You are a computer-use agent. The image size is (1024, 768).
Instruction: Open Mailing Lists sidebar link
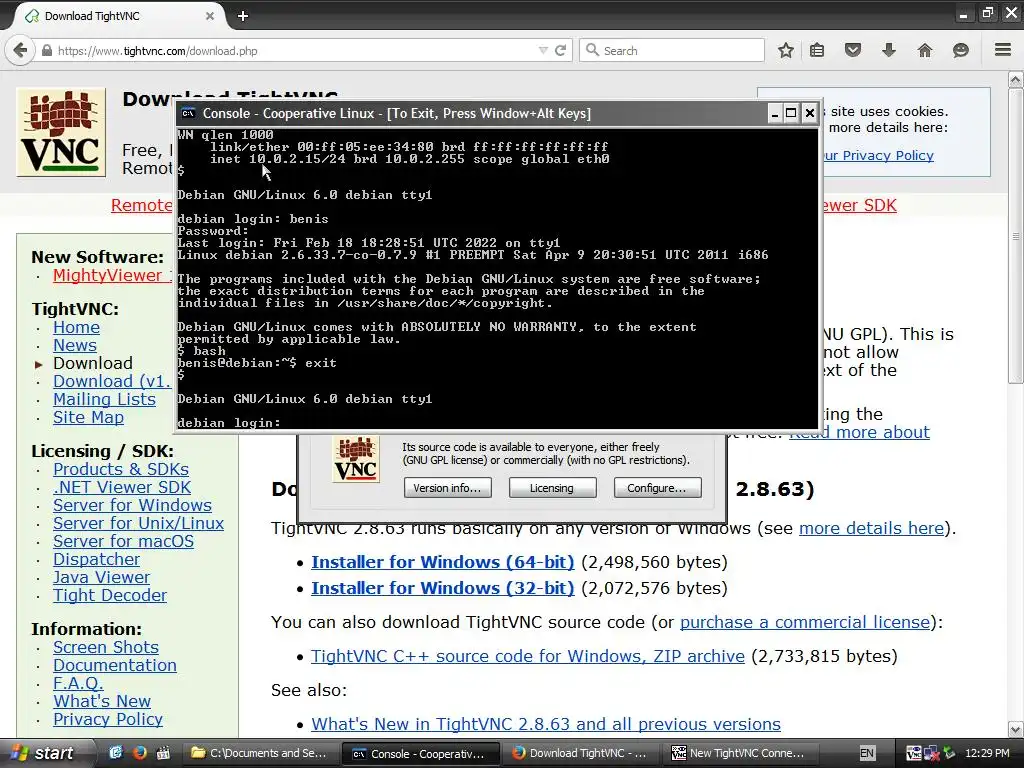point(104,399)
